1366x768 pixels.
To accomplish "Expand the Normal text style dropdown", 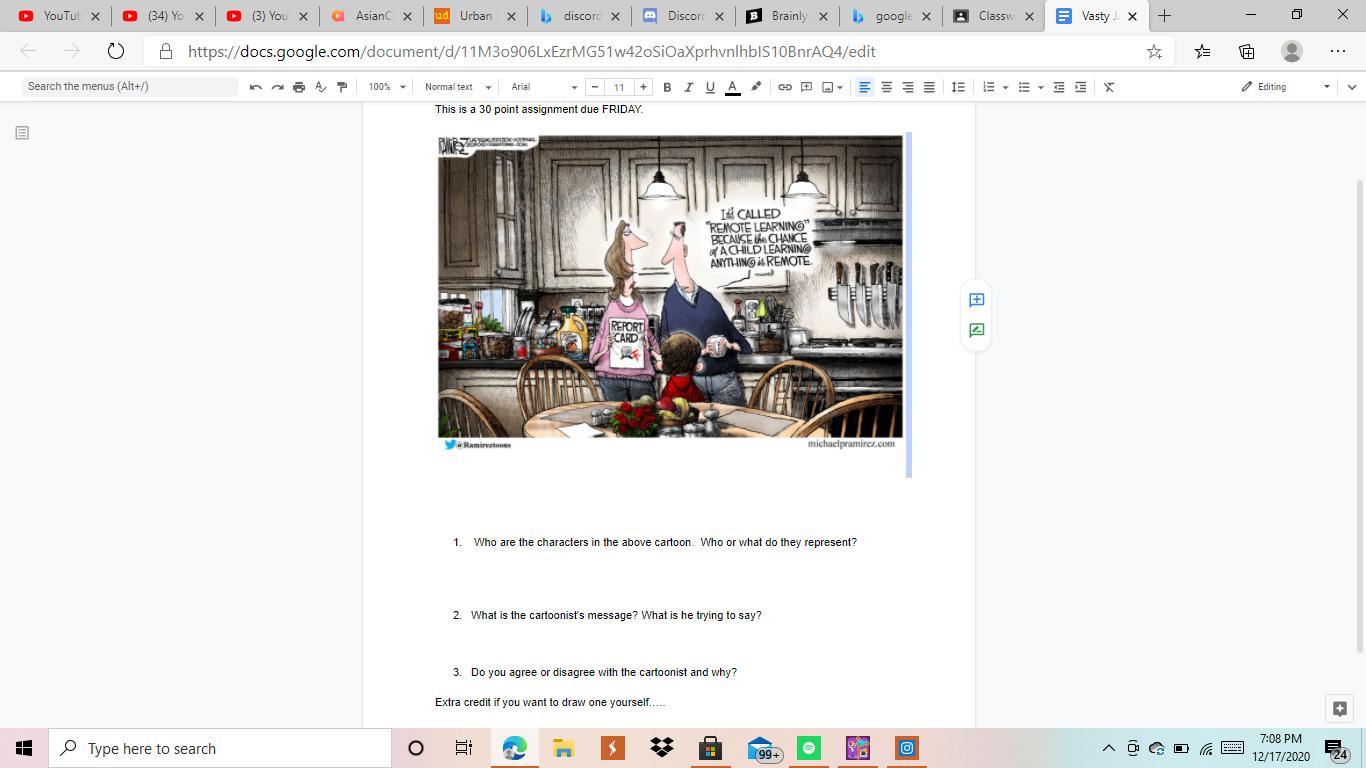I will point(457,87).
